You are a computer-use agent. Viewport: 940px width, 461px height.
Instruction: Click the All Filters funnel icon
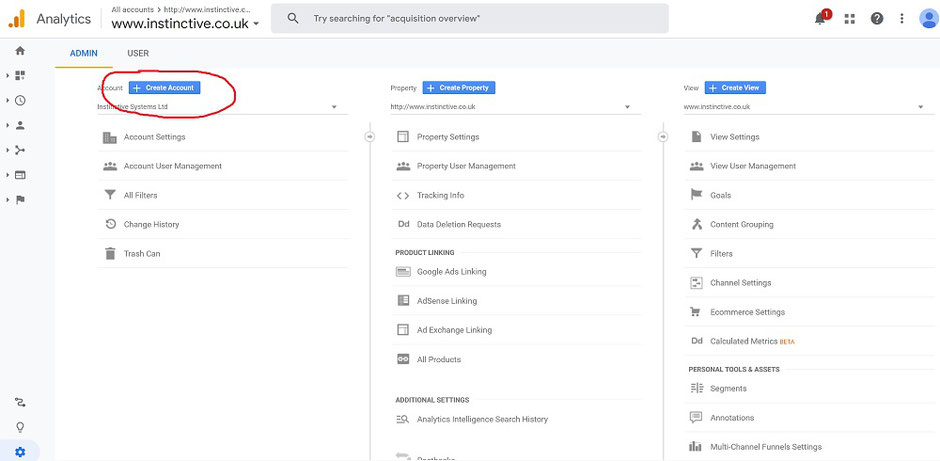(x=110, y=195)
